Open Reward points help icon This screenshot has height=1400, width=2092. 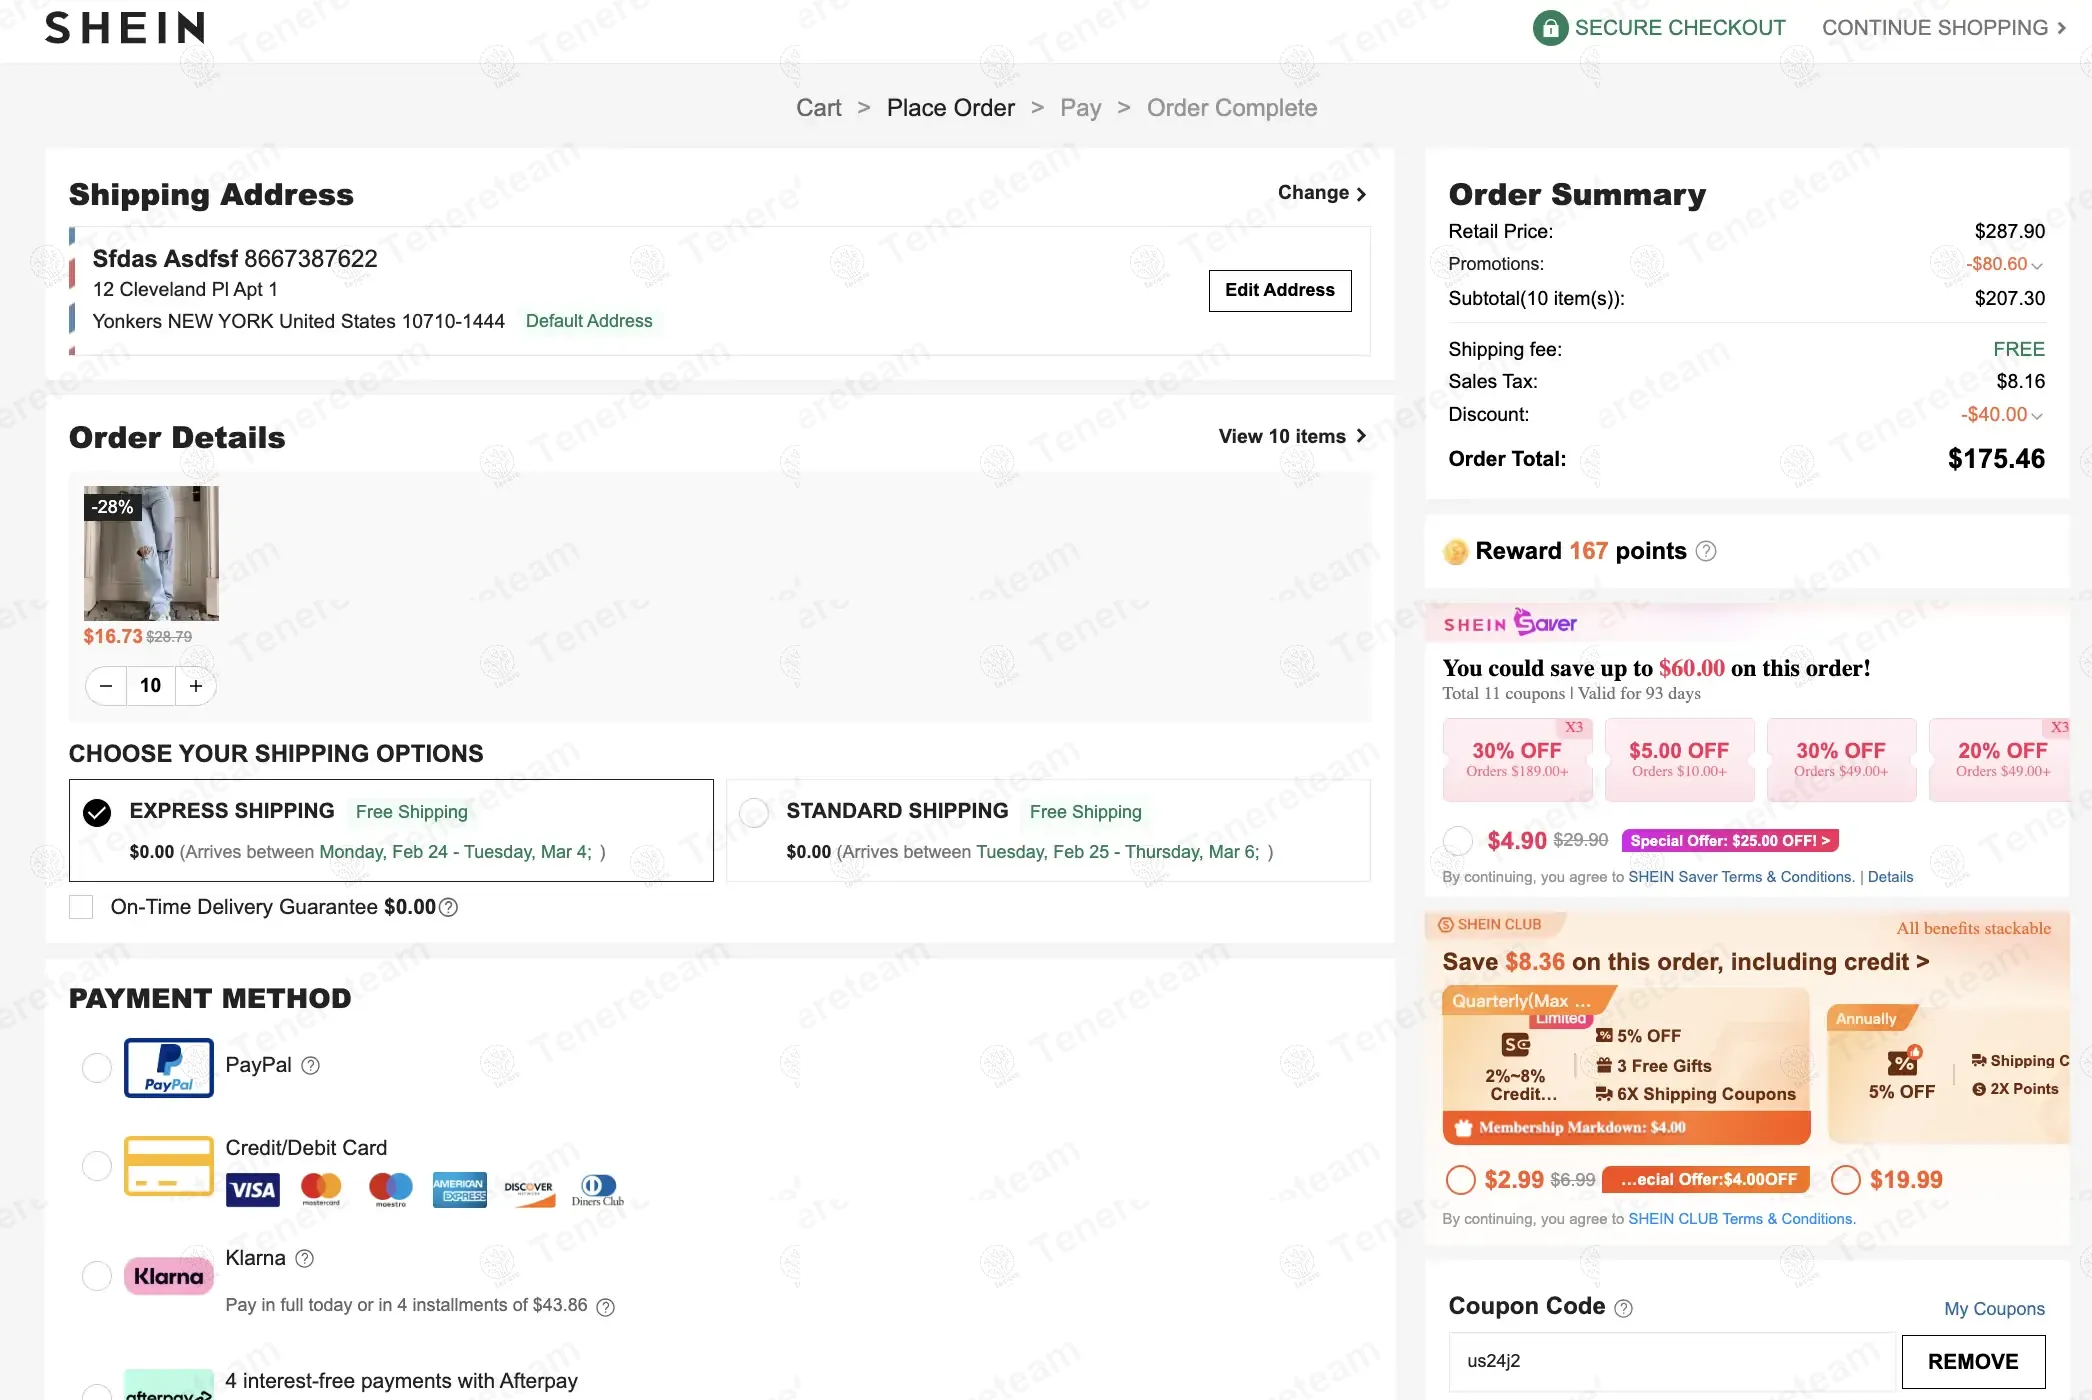[x=1707, y=551]
